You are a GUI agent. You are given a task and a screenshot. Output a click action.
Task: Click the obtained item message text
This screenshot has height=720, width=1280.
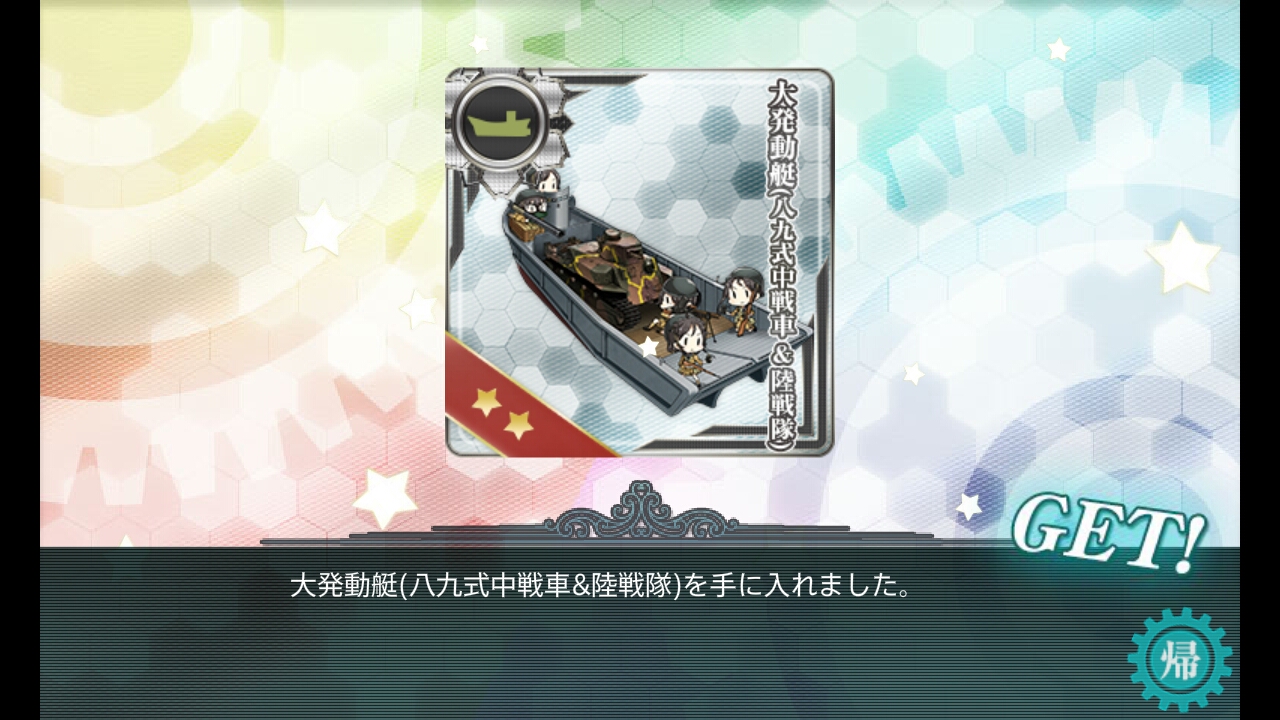coord(600,585)
